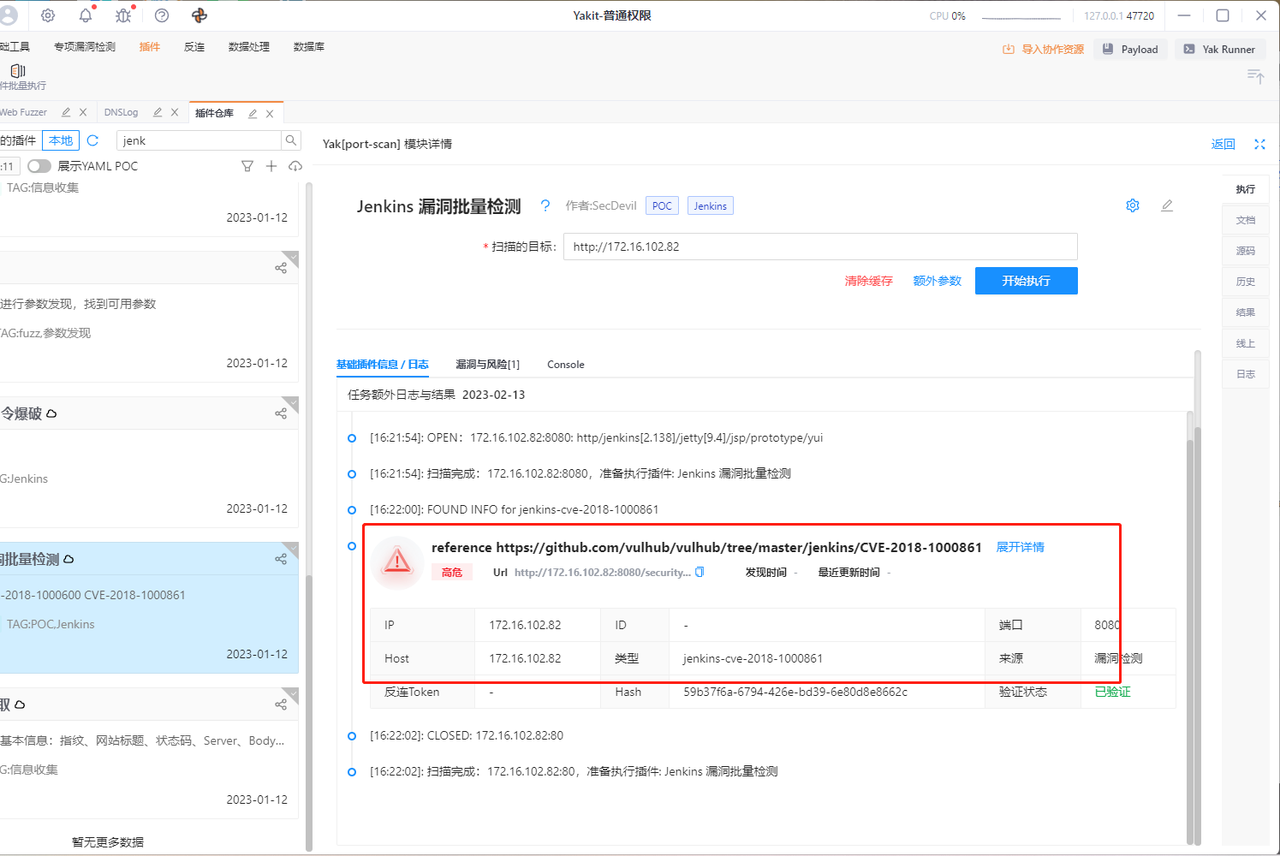Open 额外参数 options

click(x=937, y=281)
